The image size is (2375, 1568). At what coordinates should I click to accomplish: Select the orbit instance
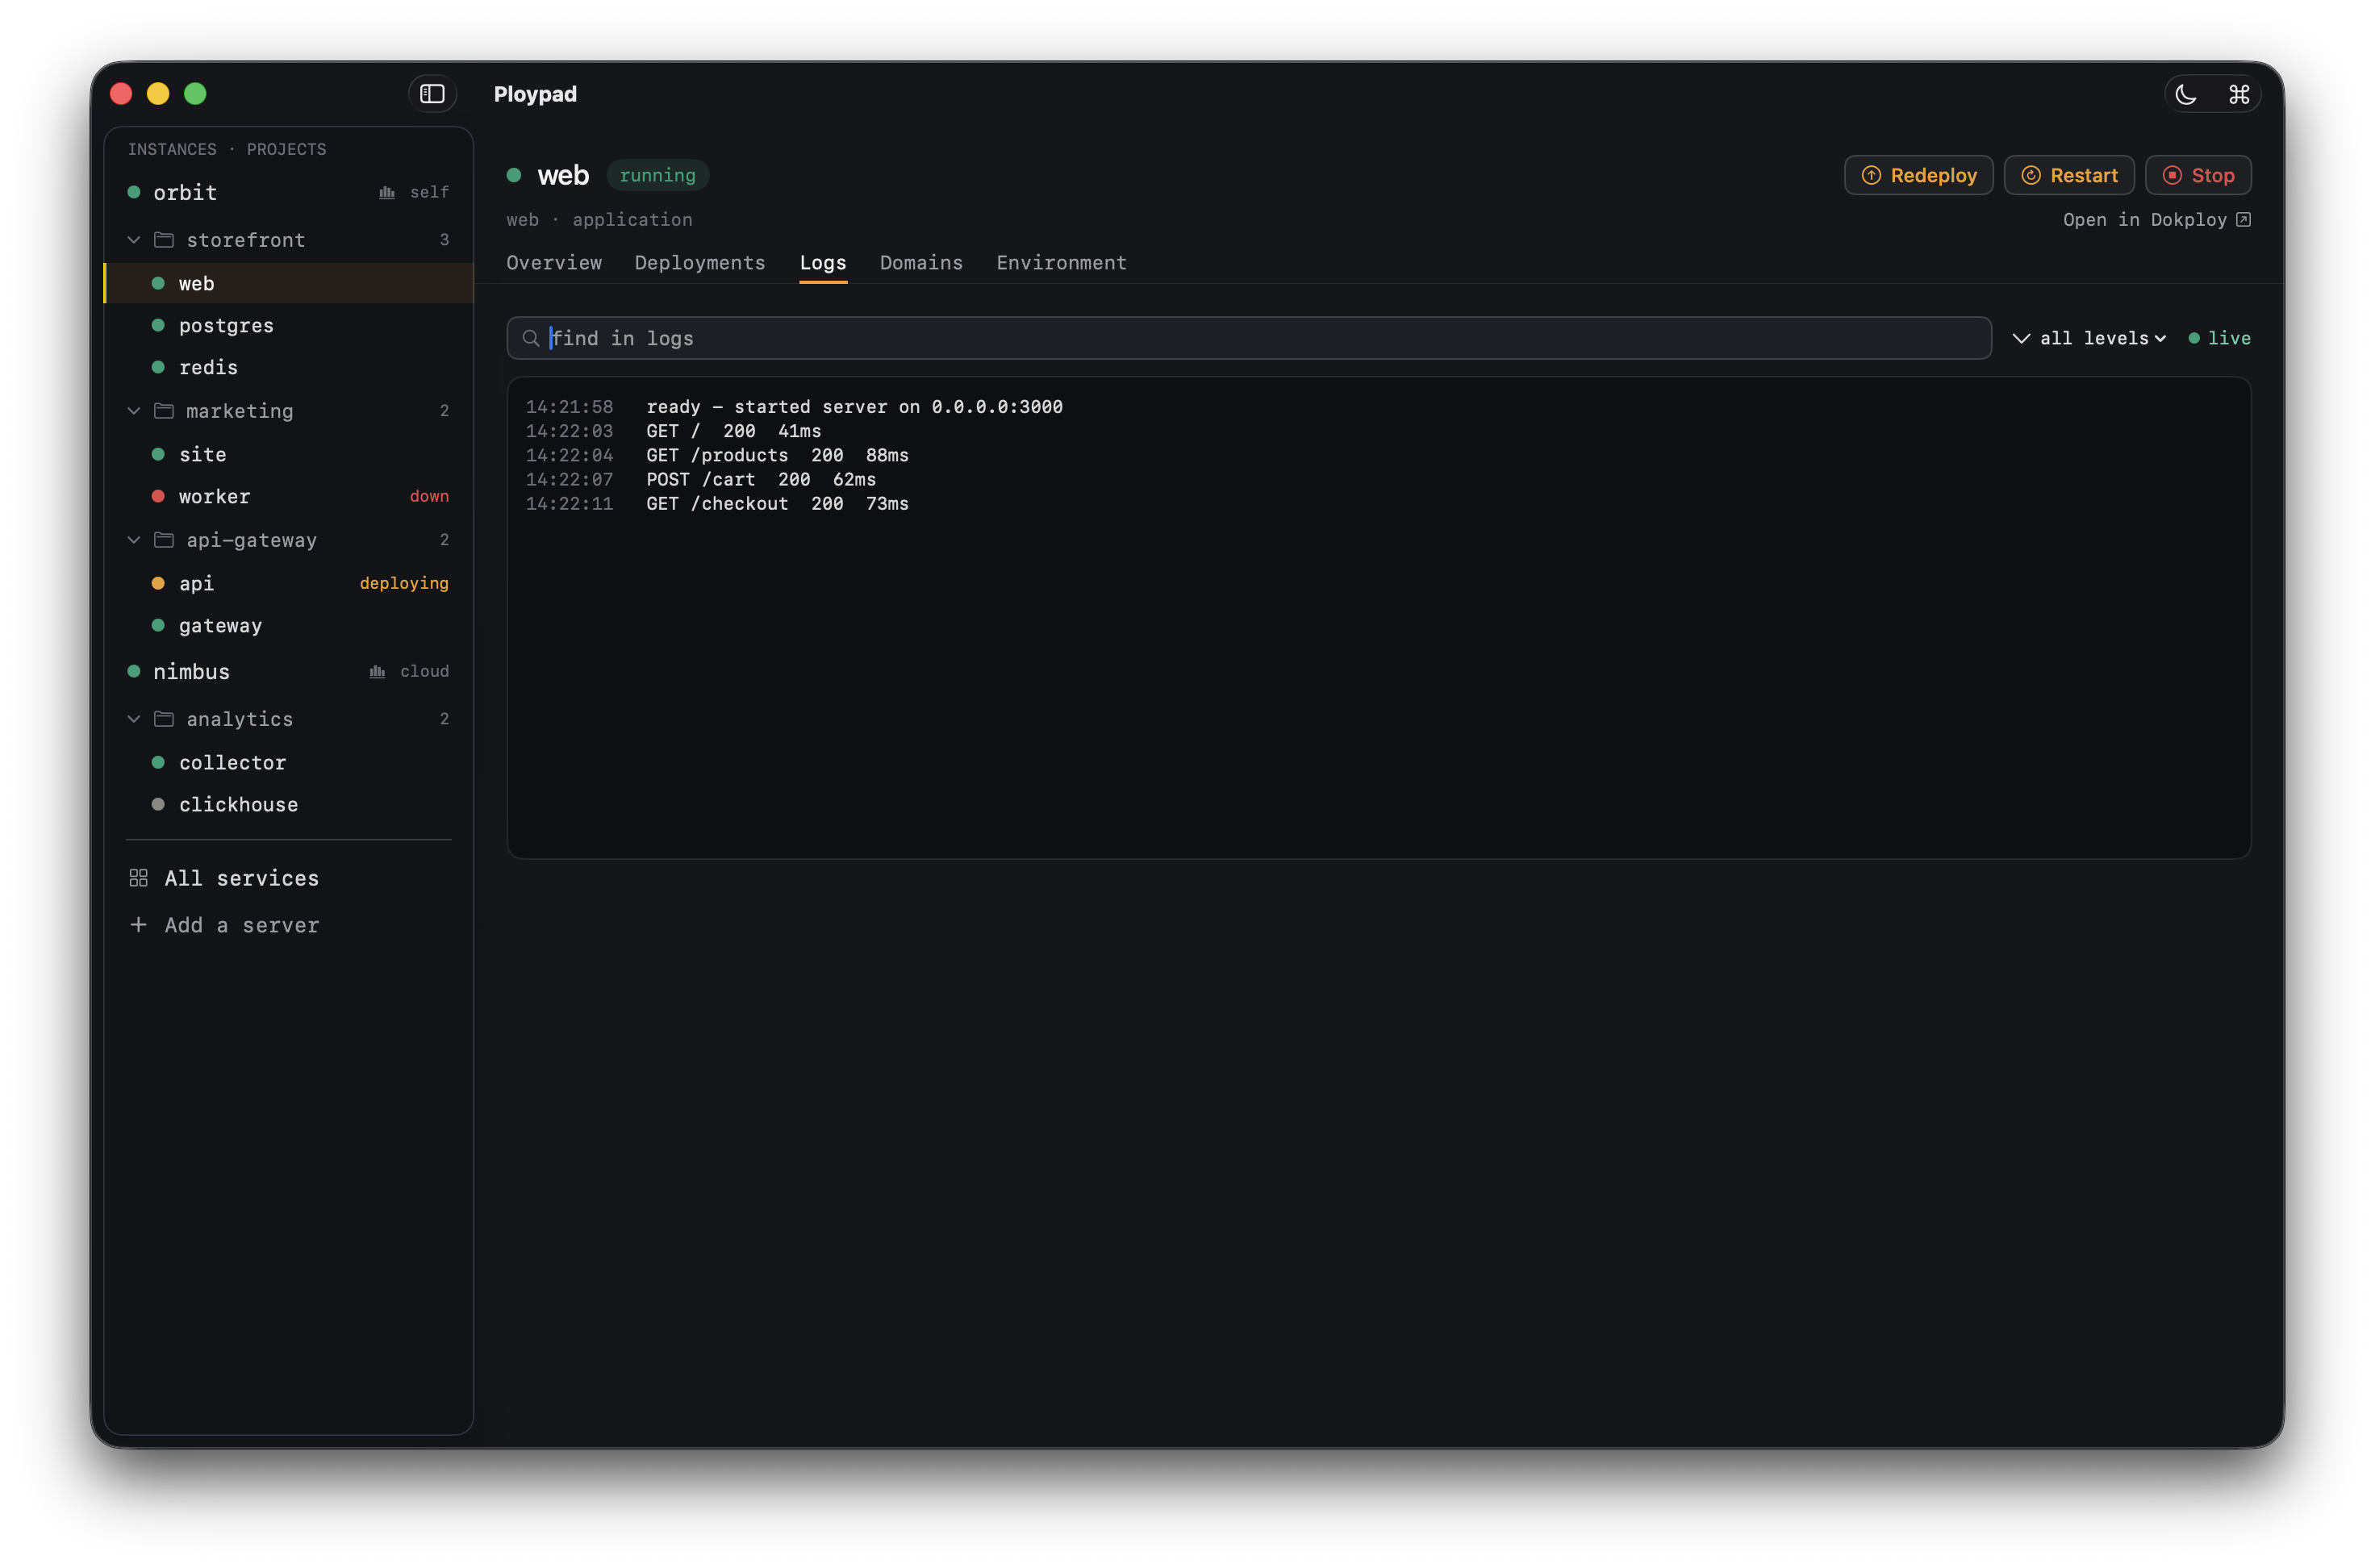pyautogui.click(x=288, y=192)
